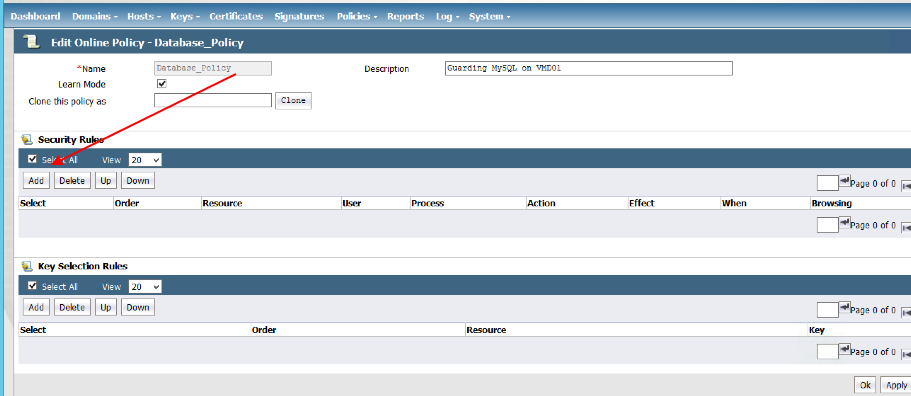Click go-to-page arrow icon below Security Rules table
This screenshot has height=396, width=911.
coord(845,223)
